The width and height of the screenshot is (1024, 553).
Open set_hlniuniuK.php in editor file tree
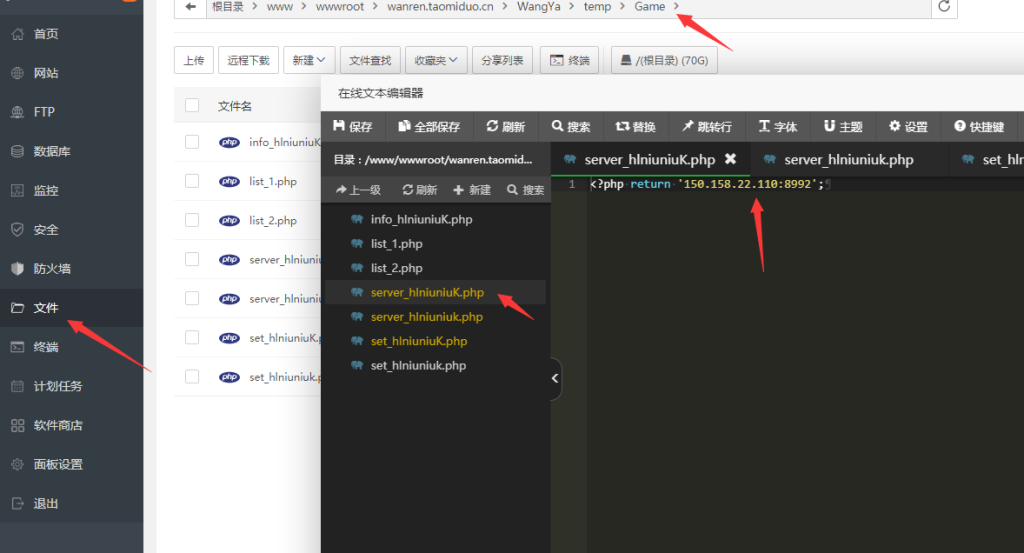pos(418,341)
